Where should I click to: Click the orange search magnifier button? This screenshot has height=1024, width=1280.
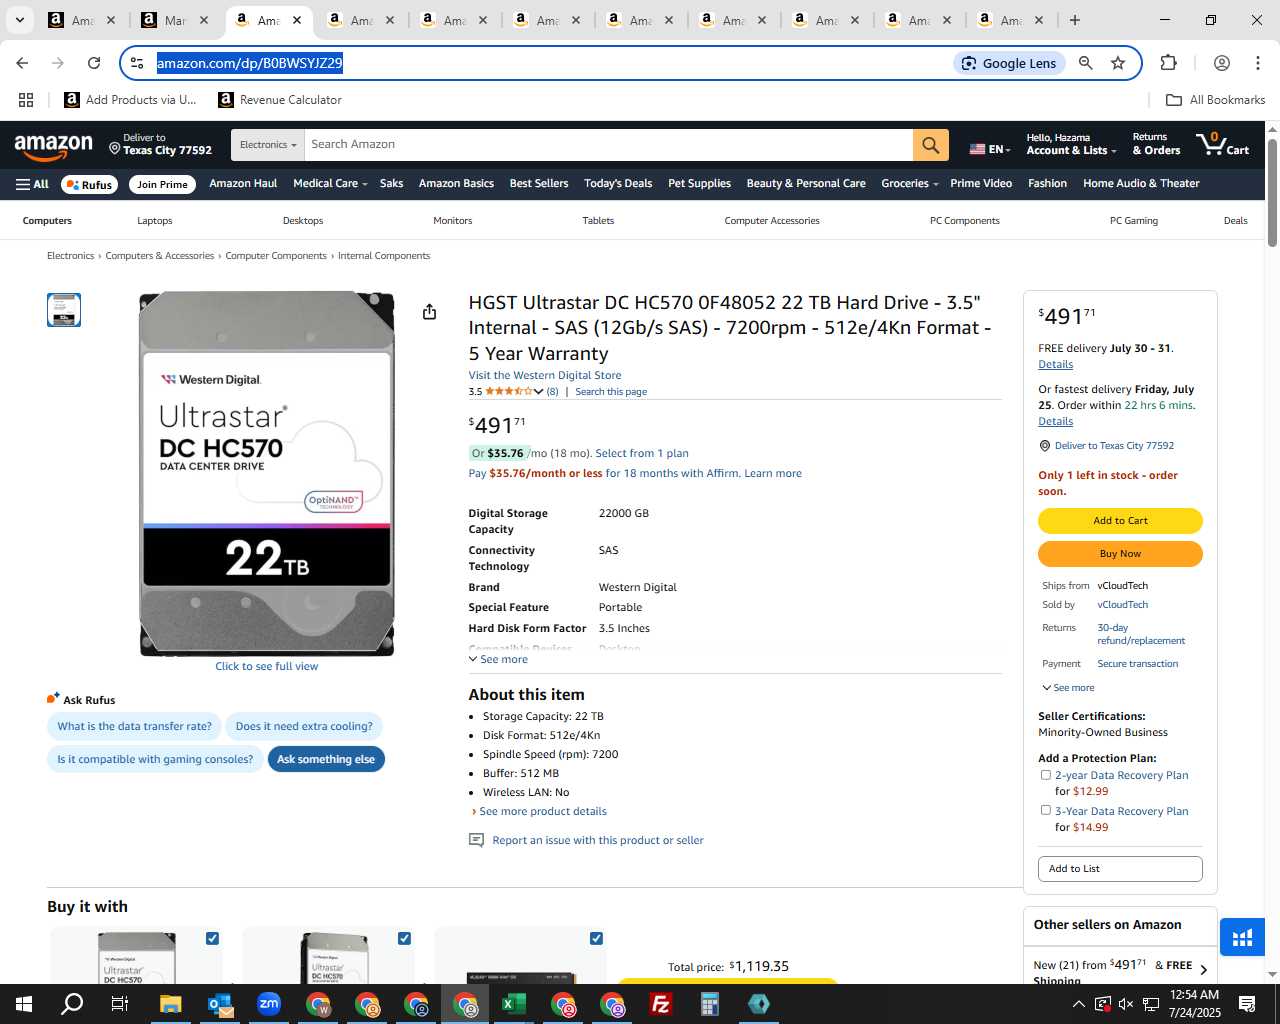pos(930,145)
